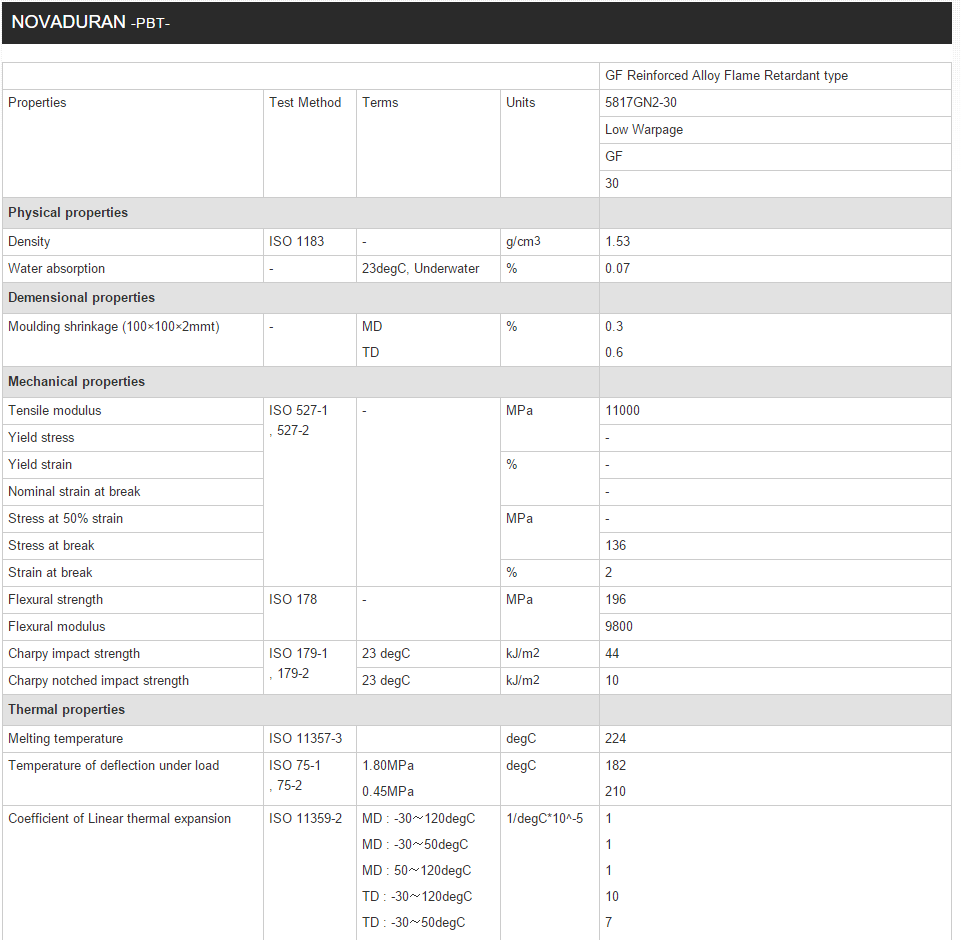The width and height of the screenshot is (961, 940).
Task: Select the notched impact value 10
Action: tap(612, 680)
